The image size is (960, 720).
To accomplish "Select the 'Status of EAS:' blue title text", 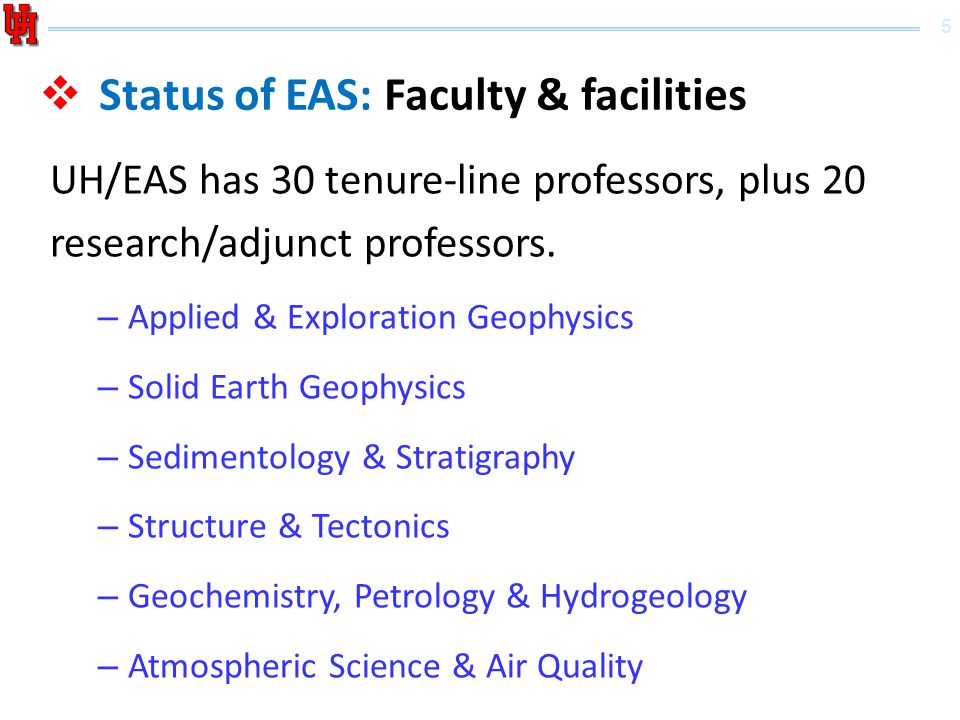I will pyautogui.click(x=235, y=95).
